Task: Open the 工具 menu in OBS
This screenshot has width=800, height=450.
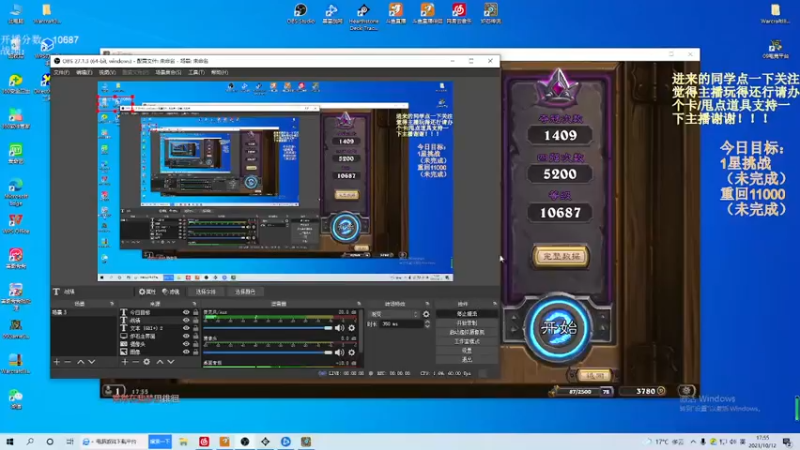Action: coord(196,72)
